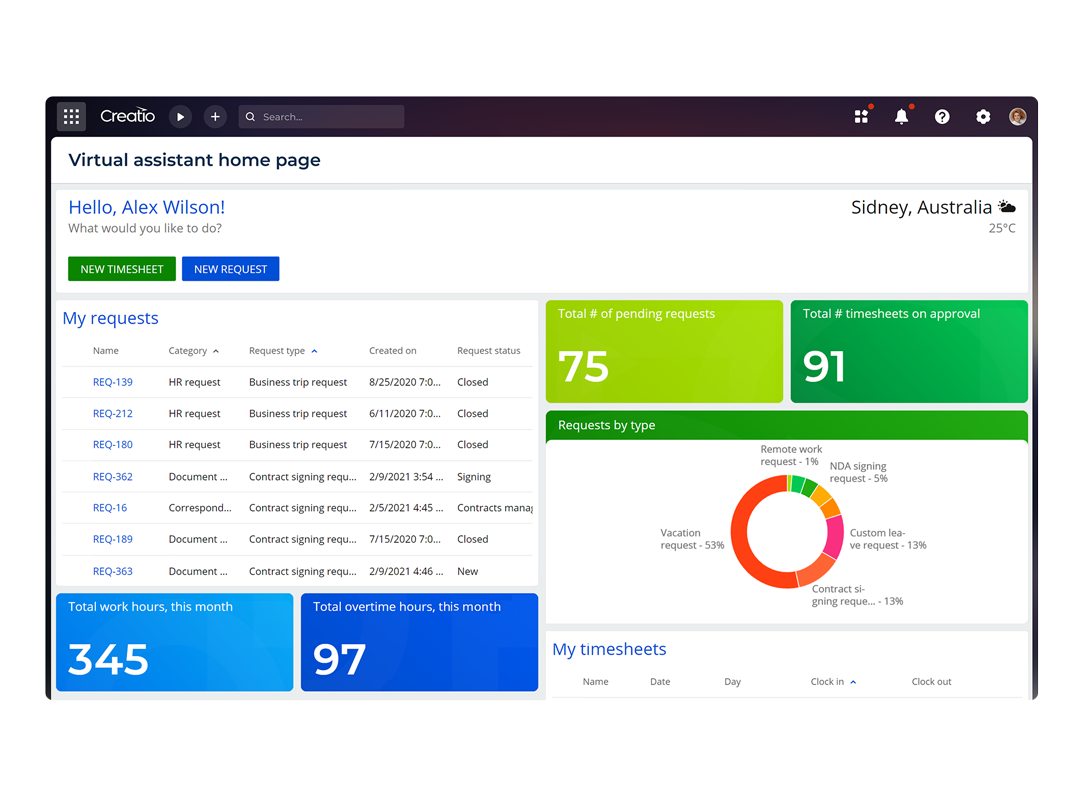
Task: Click the Creatio logo
Action: [x=127, y=116]
